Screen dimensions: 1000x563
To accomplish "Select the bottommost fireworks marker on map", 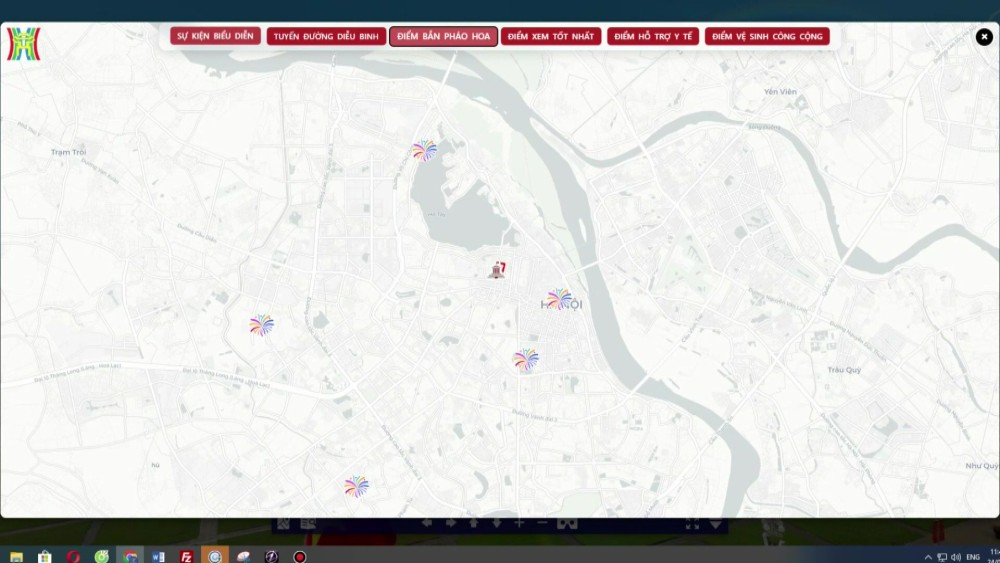I will [x=356, y=486].
